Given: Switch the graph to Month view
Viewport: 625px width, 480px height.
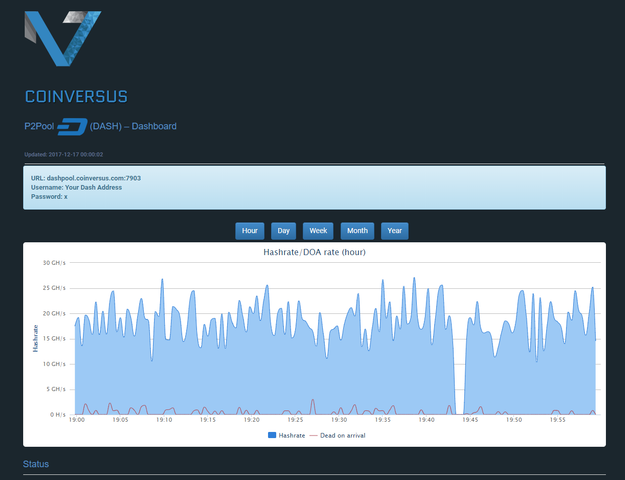Looking at the screenshot, I should (357, 231).
